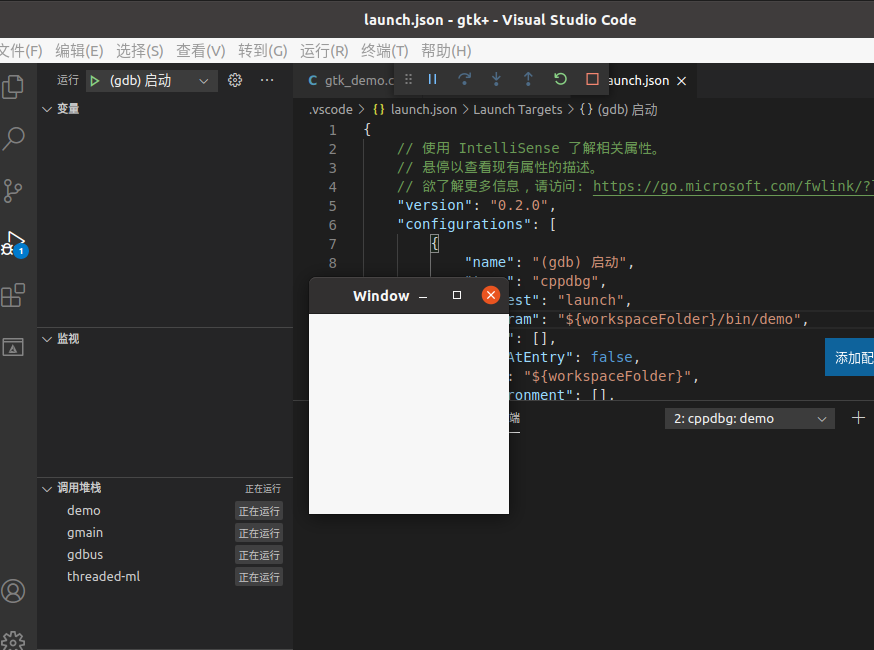Screen dimensions: 874x650
Task: Open the 查看(V) menu
Action: click(201, 51)
